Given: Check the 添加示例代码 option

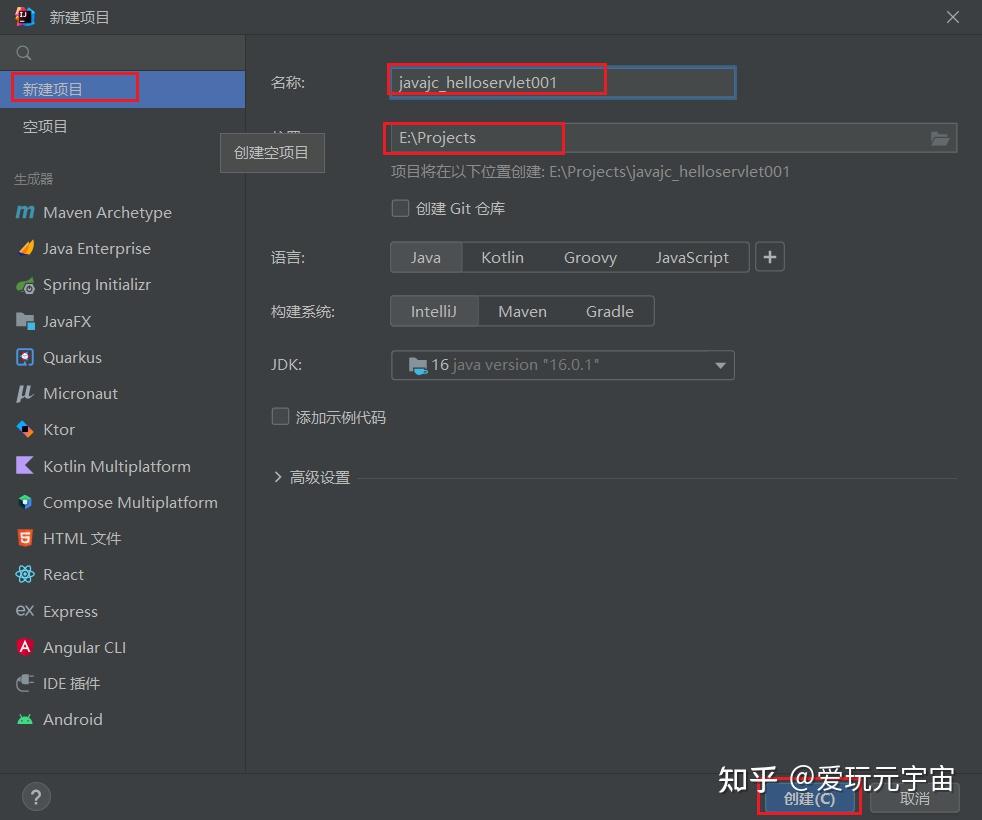Looking at the screenshot, I should (x=280, y=417).
